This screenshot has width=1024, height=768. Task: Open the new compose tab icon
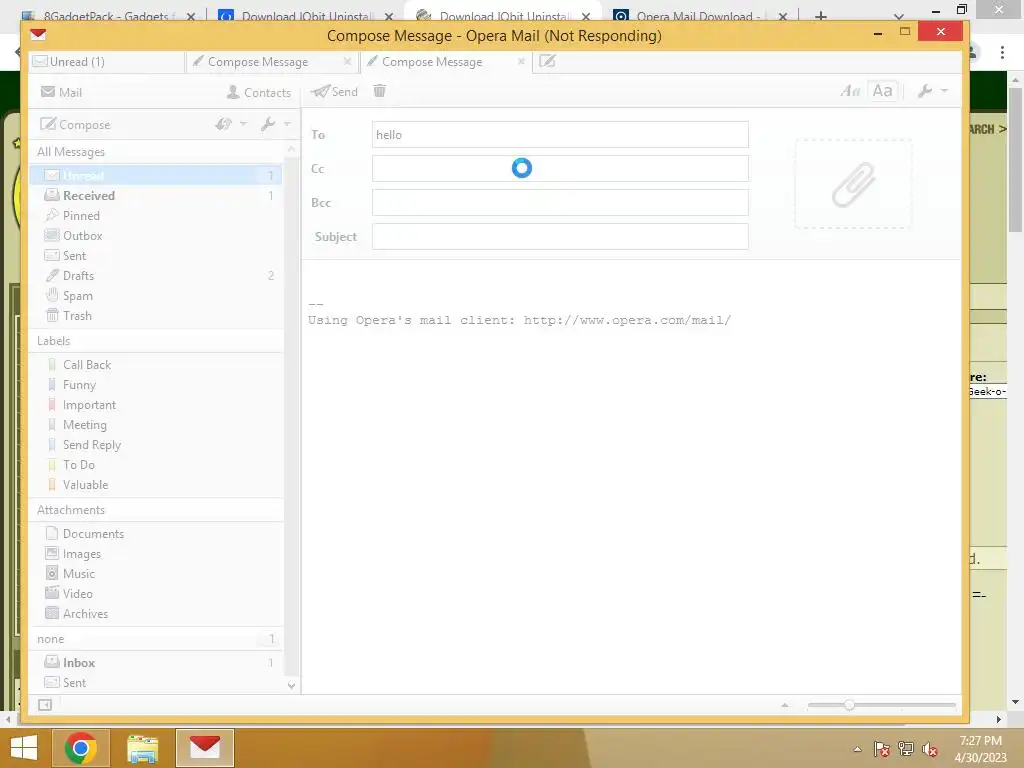547,61
